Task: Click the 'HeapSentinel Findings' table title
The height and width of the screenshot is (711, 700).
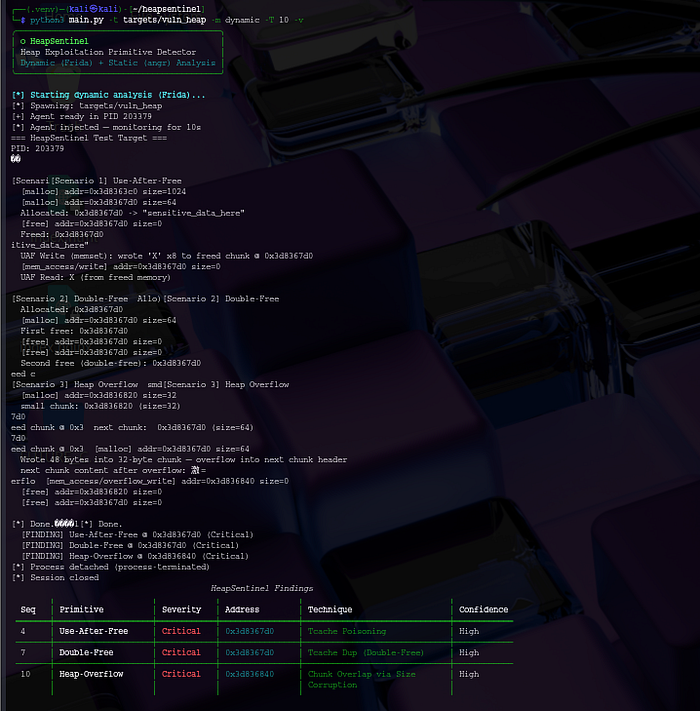Action: (x=262, y=589)
